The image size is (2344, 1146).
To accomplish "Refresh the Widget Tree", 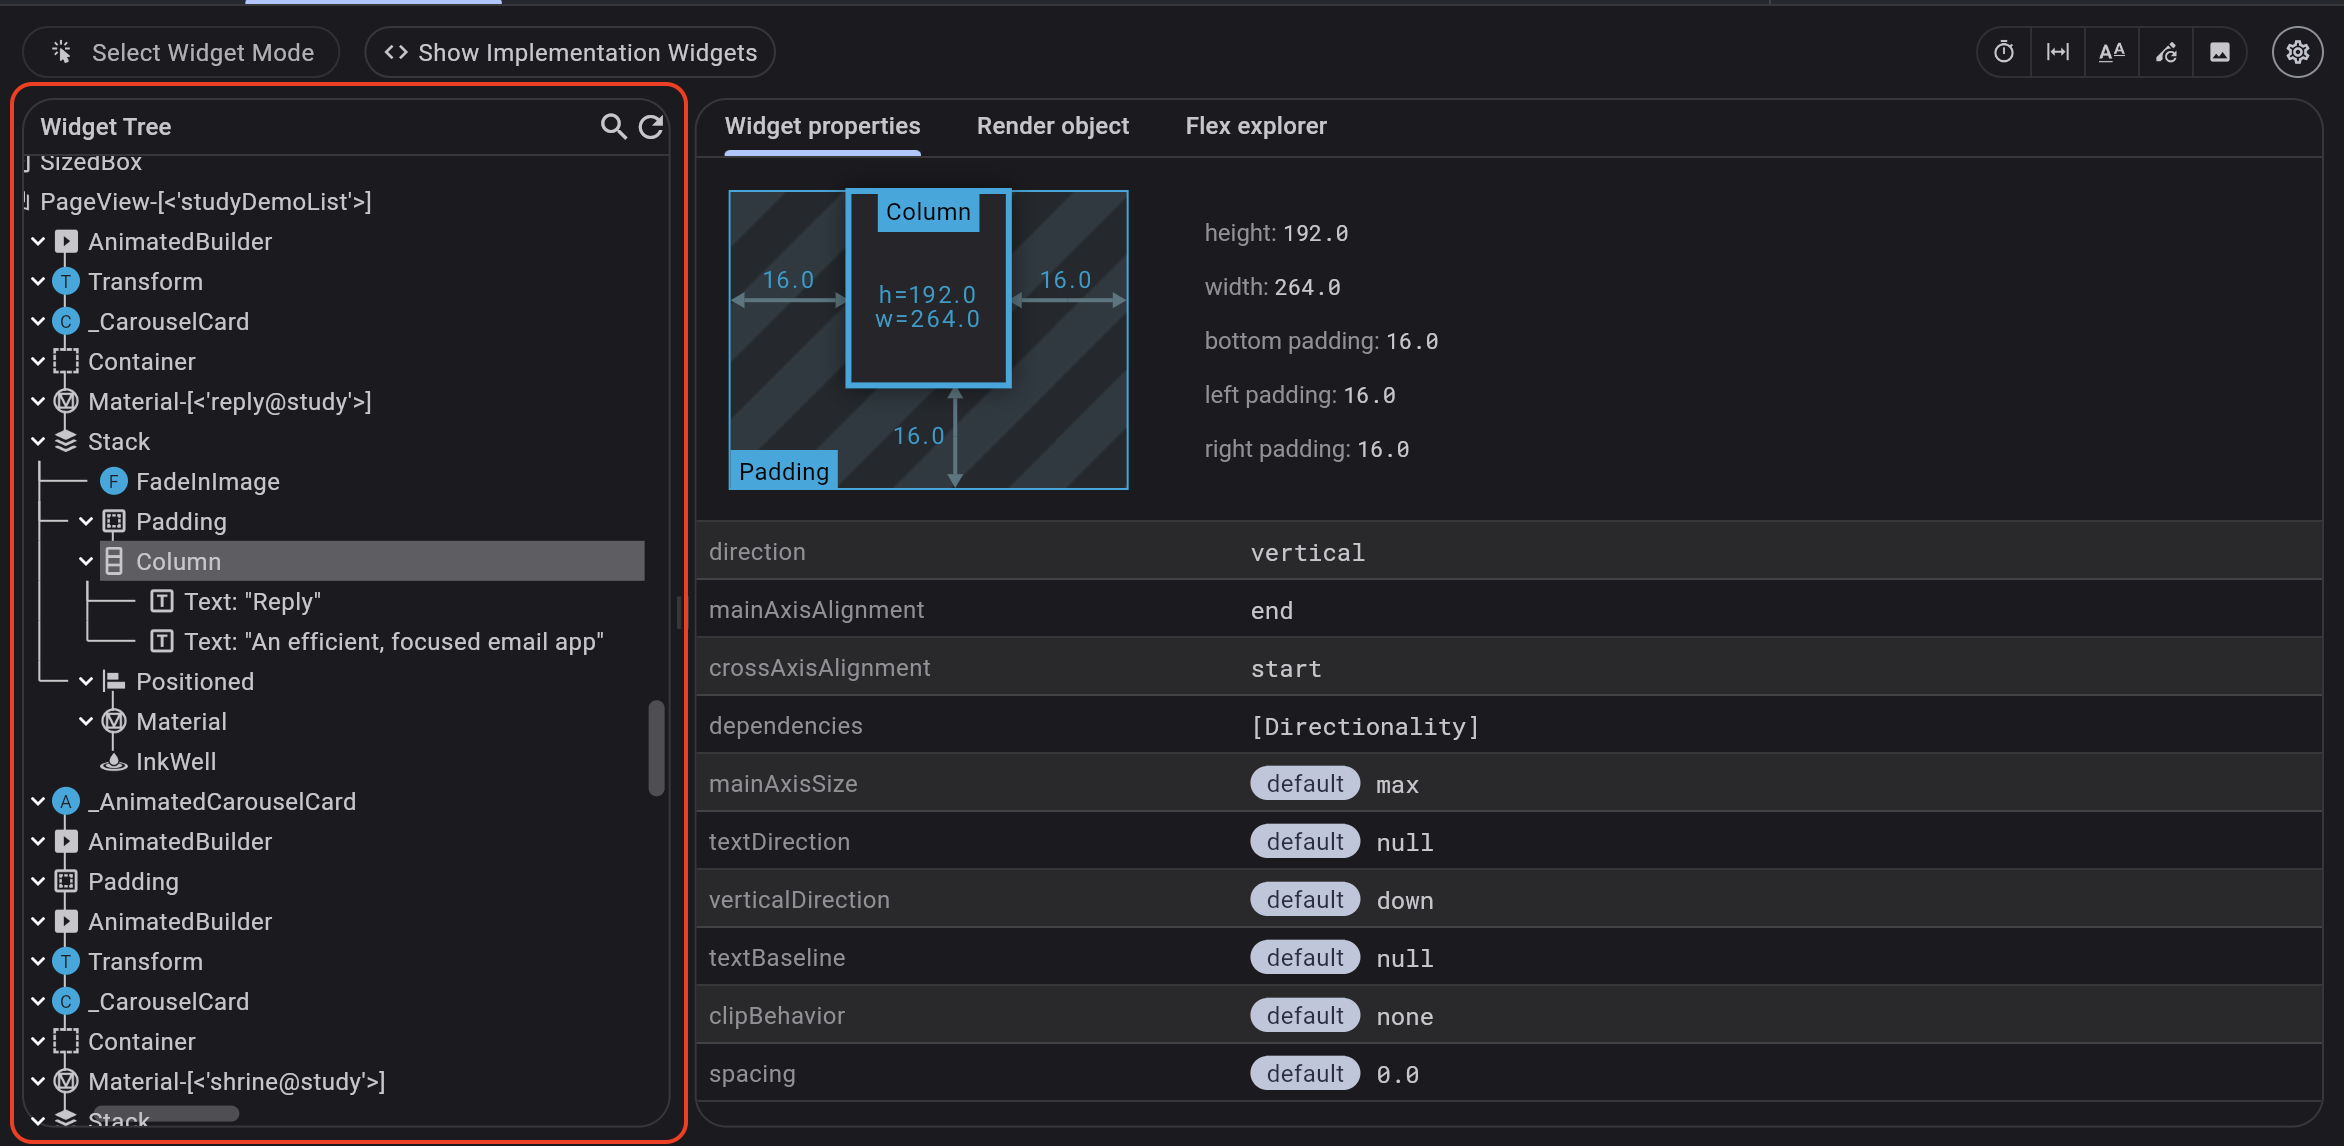I will (x=651, y=127).
